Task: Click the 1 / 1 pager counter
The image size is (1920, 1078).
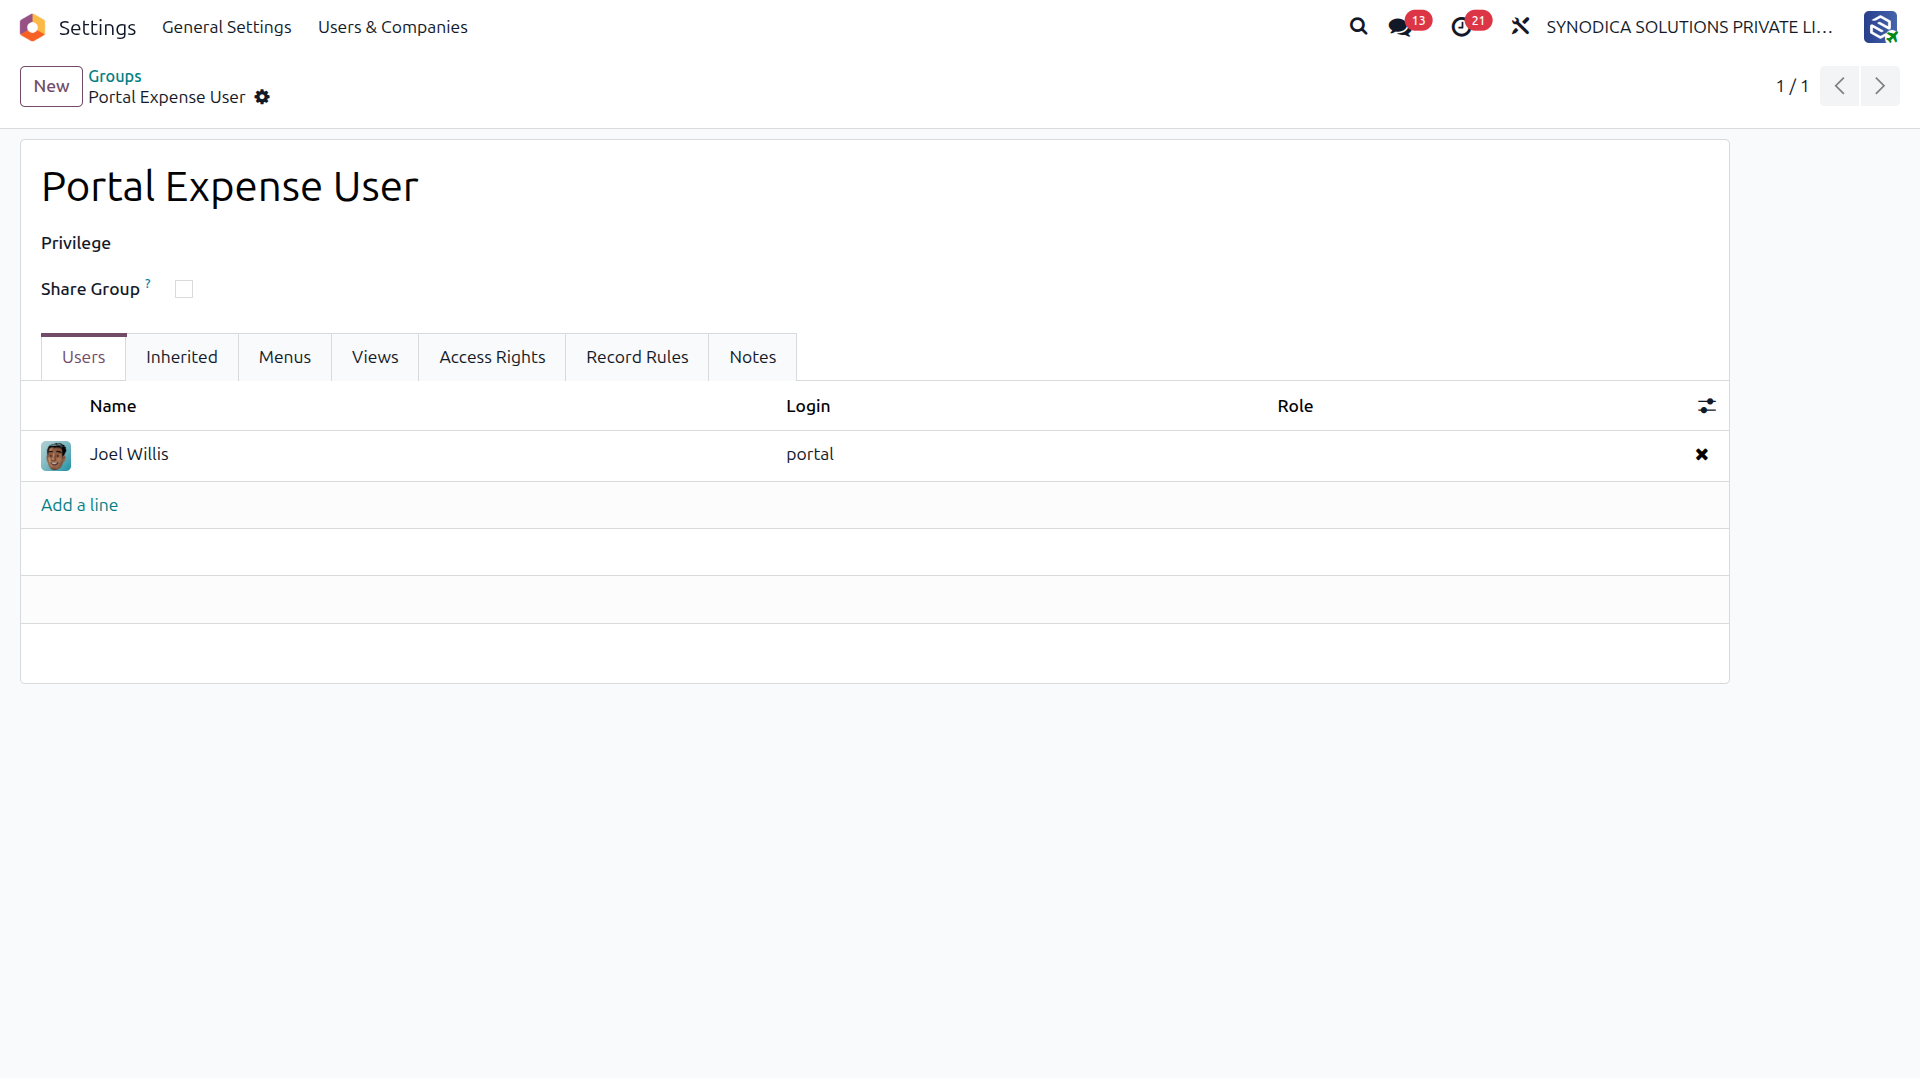Action: pyautogui.click(x=1792, y=86)
